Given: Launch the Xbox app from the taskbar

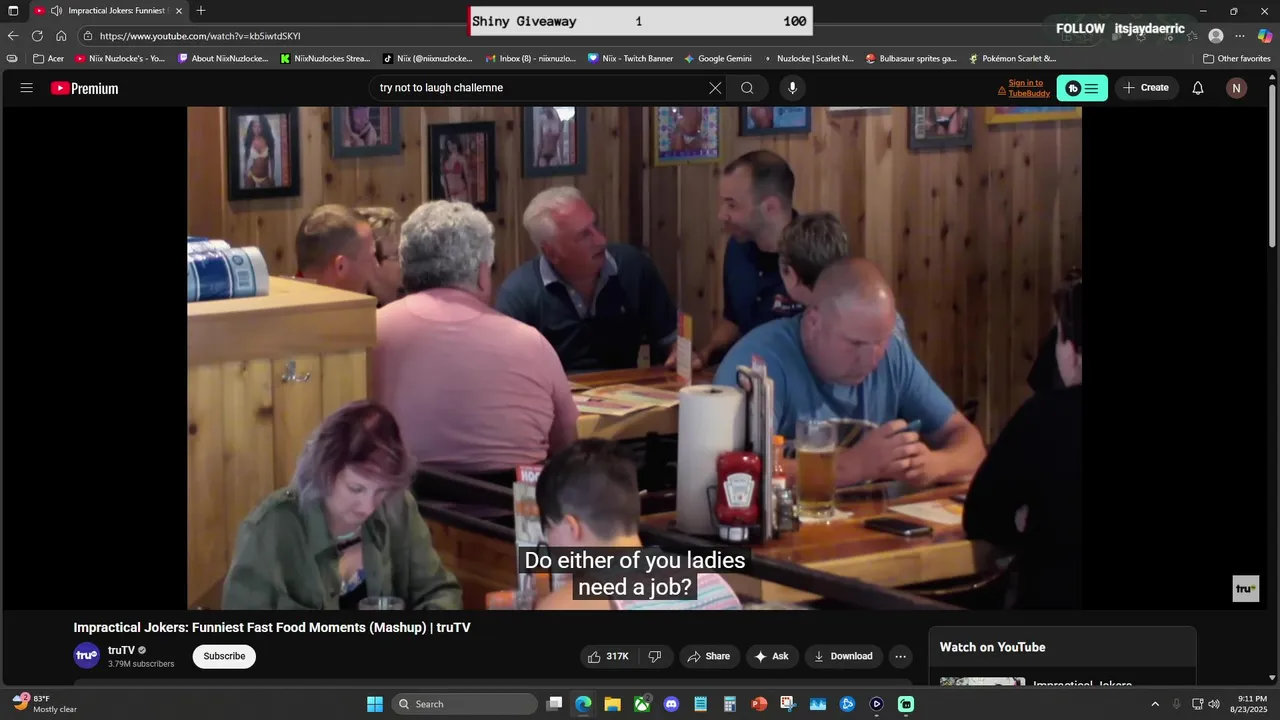Looking at the screenshot, I should tap(642, 704).
